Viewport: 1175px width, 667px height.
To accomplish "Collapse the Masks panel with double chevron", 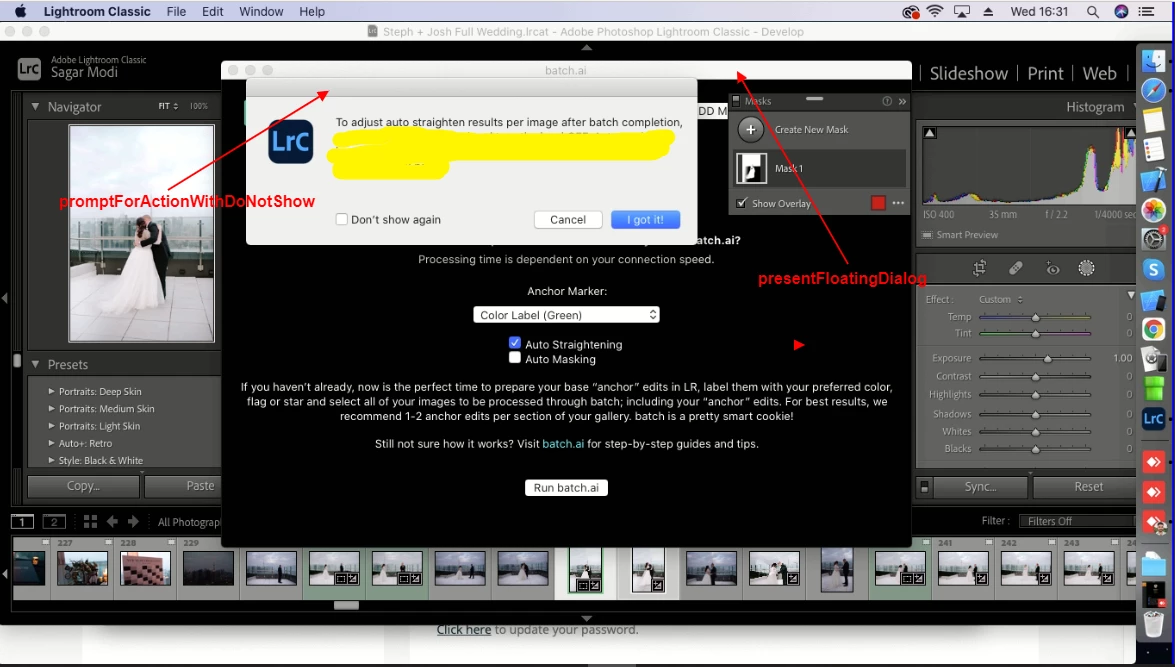I will click(x=902, y=101).
